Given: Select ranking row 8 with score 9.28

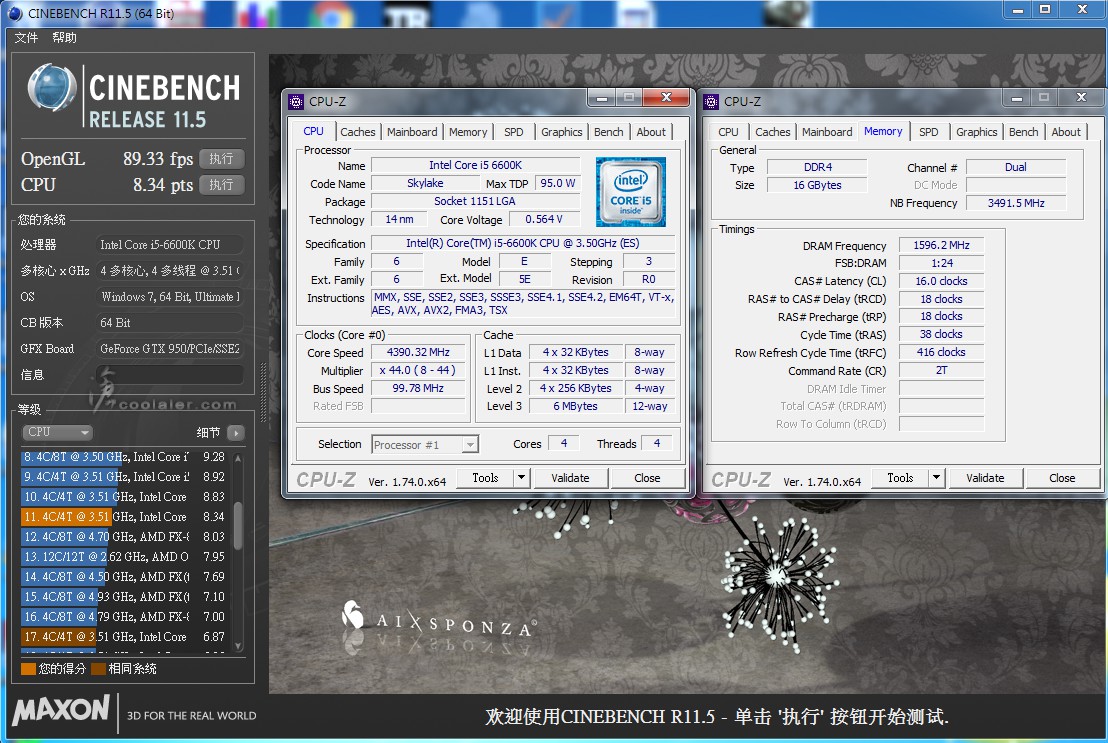Looking at the screenshot, I should pyautogui.click(x=125, y=457).
